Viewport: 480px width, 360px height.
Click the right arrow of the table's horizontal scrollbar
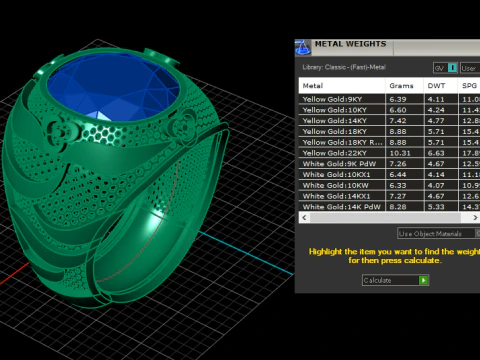click(475, 217)
